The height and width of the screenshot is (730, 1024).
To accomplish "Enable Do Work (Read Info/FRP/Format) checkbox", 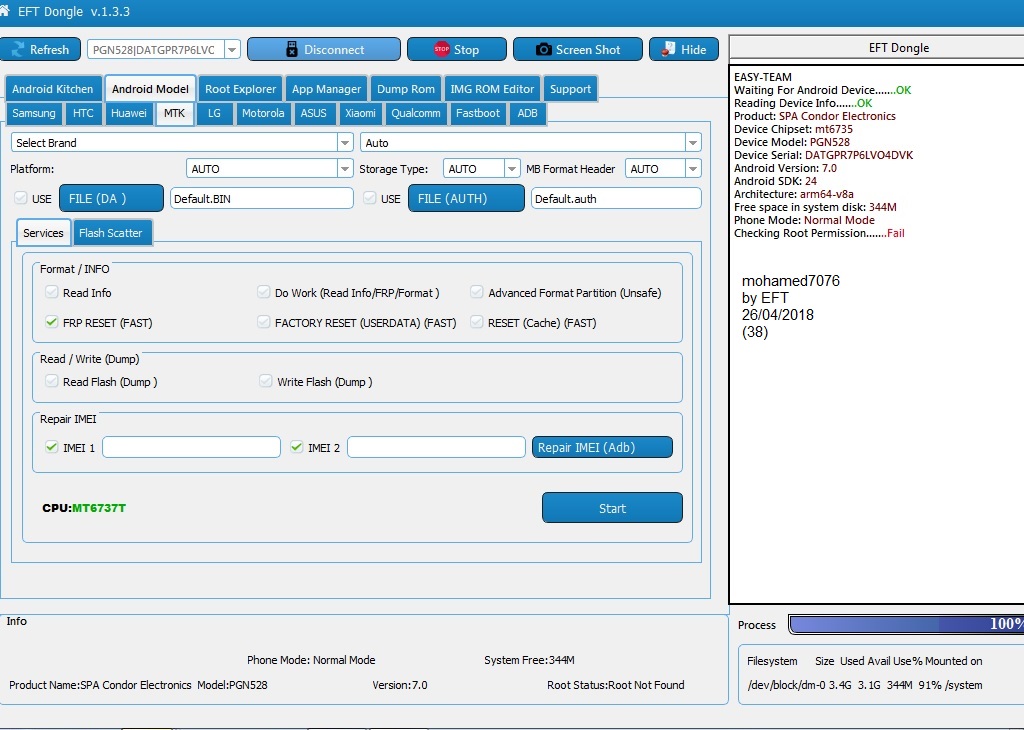I will click(x=264, y=292).
